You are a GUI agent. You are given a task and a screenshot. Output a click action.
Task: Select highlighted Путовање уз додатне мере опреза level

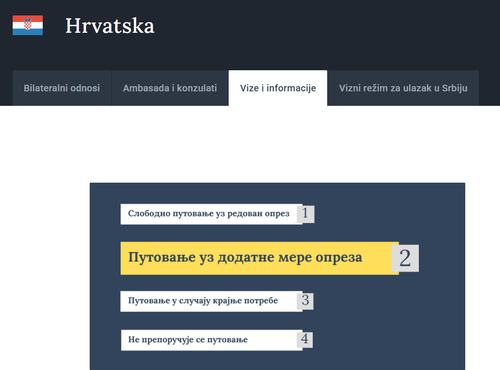tap(259, 258)
